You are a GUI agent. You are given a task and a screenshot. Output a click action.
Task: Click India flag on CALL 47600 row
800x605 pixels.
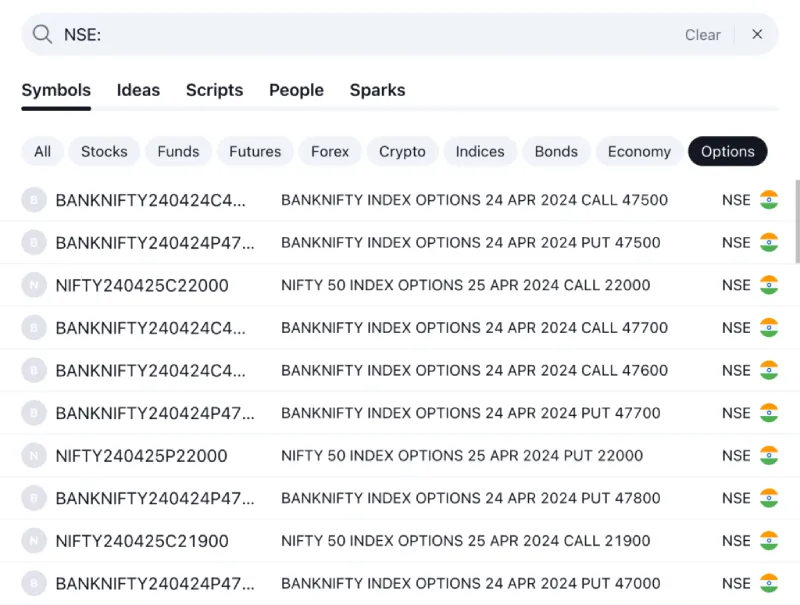click(769, 370)
